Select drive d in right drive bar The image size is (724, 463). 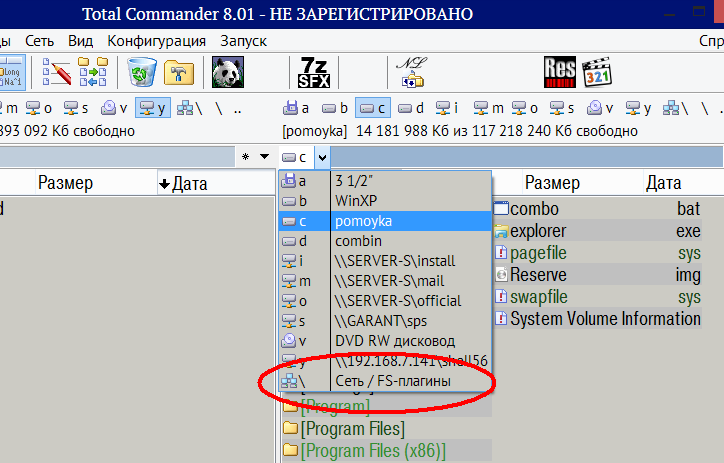[410, 108]
